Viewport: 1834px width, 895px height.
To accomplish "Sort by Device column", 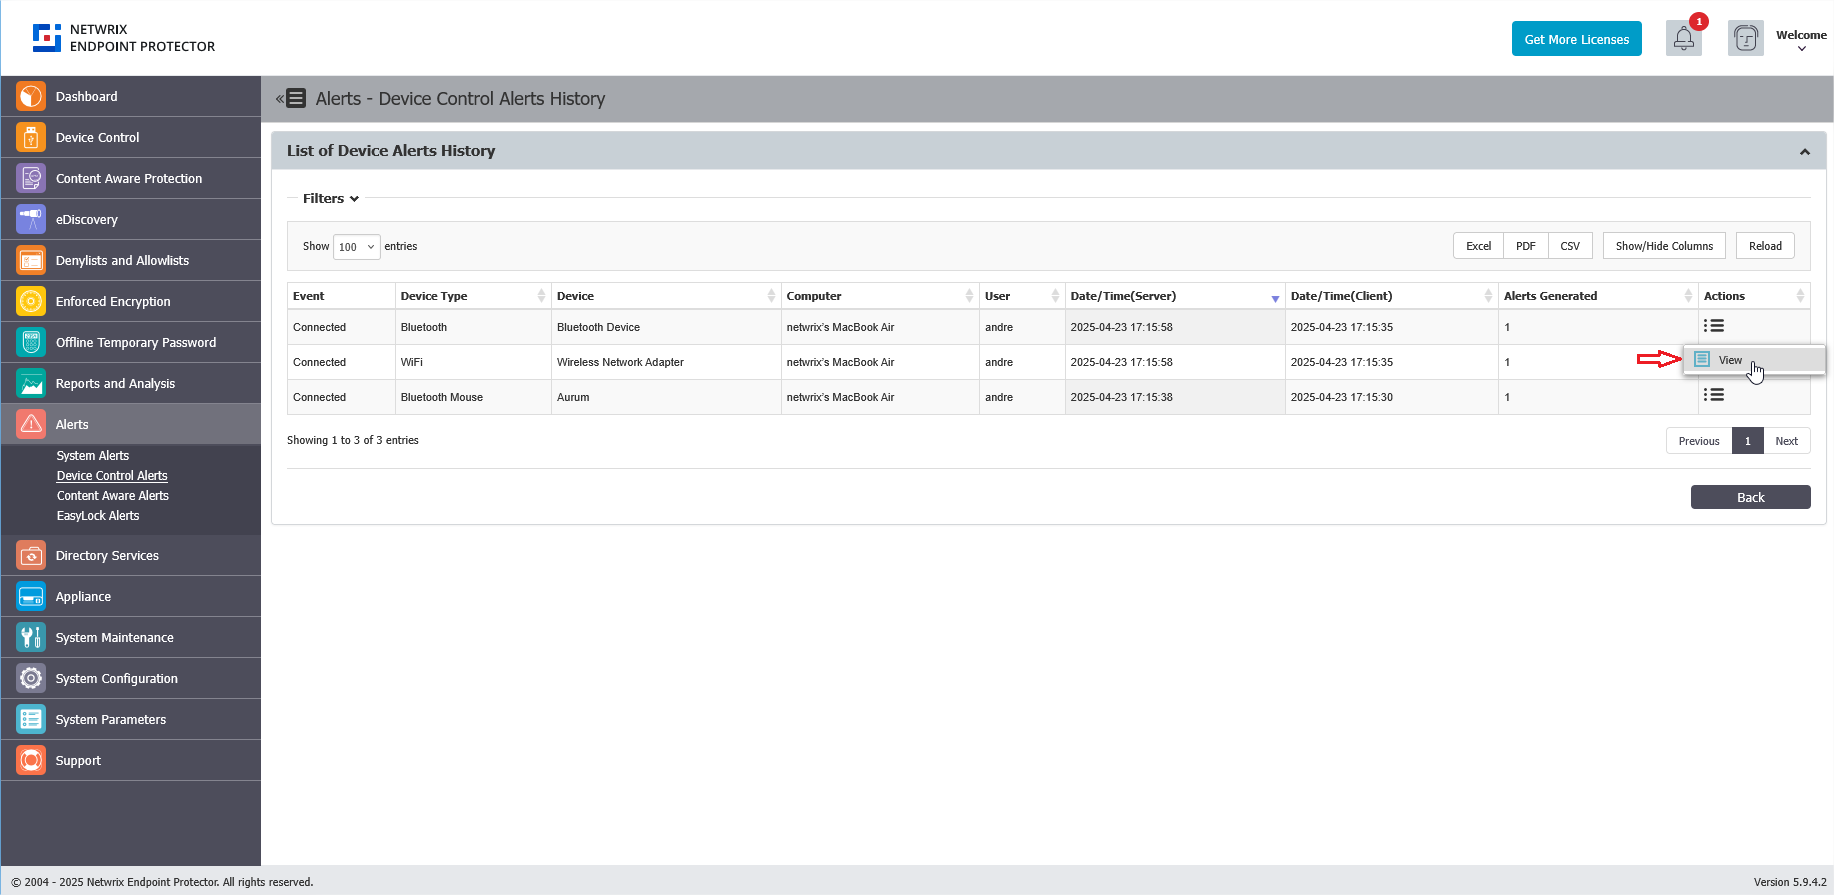I will 665,296.
